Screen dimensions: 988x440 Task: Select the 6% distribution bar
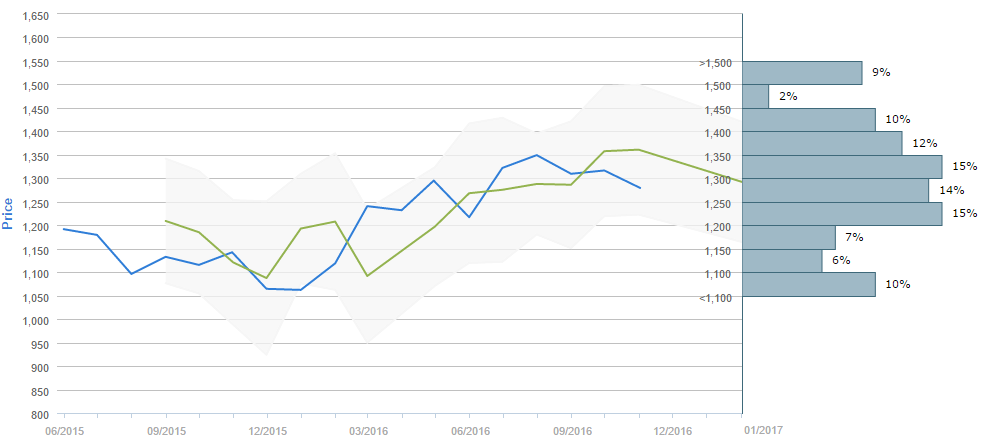(782, 260)
